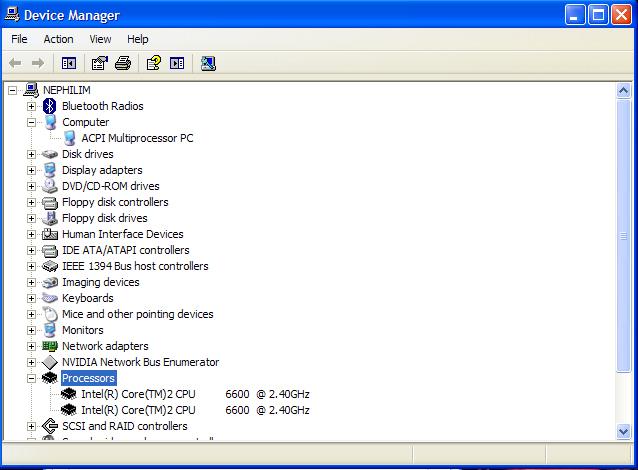Expand the Keyboards node
Image resolution: width=638 pixels, height=470 pixels.
pos(31,298)
